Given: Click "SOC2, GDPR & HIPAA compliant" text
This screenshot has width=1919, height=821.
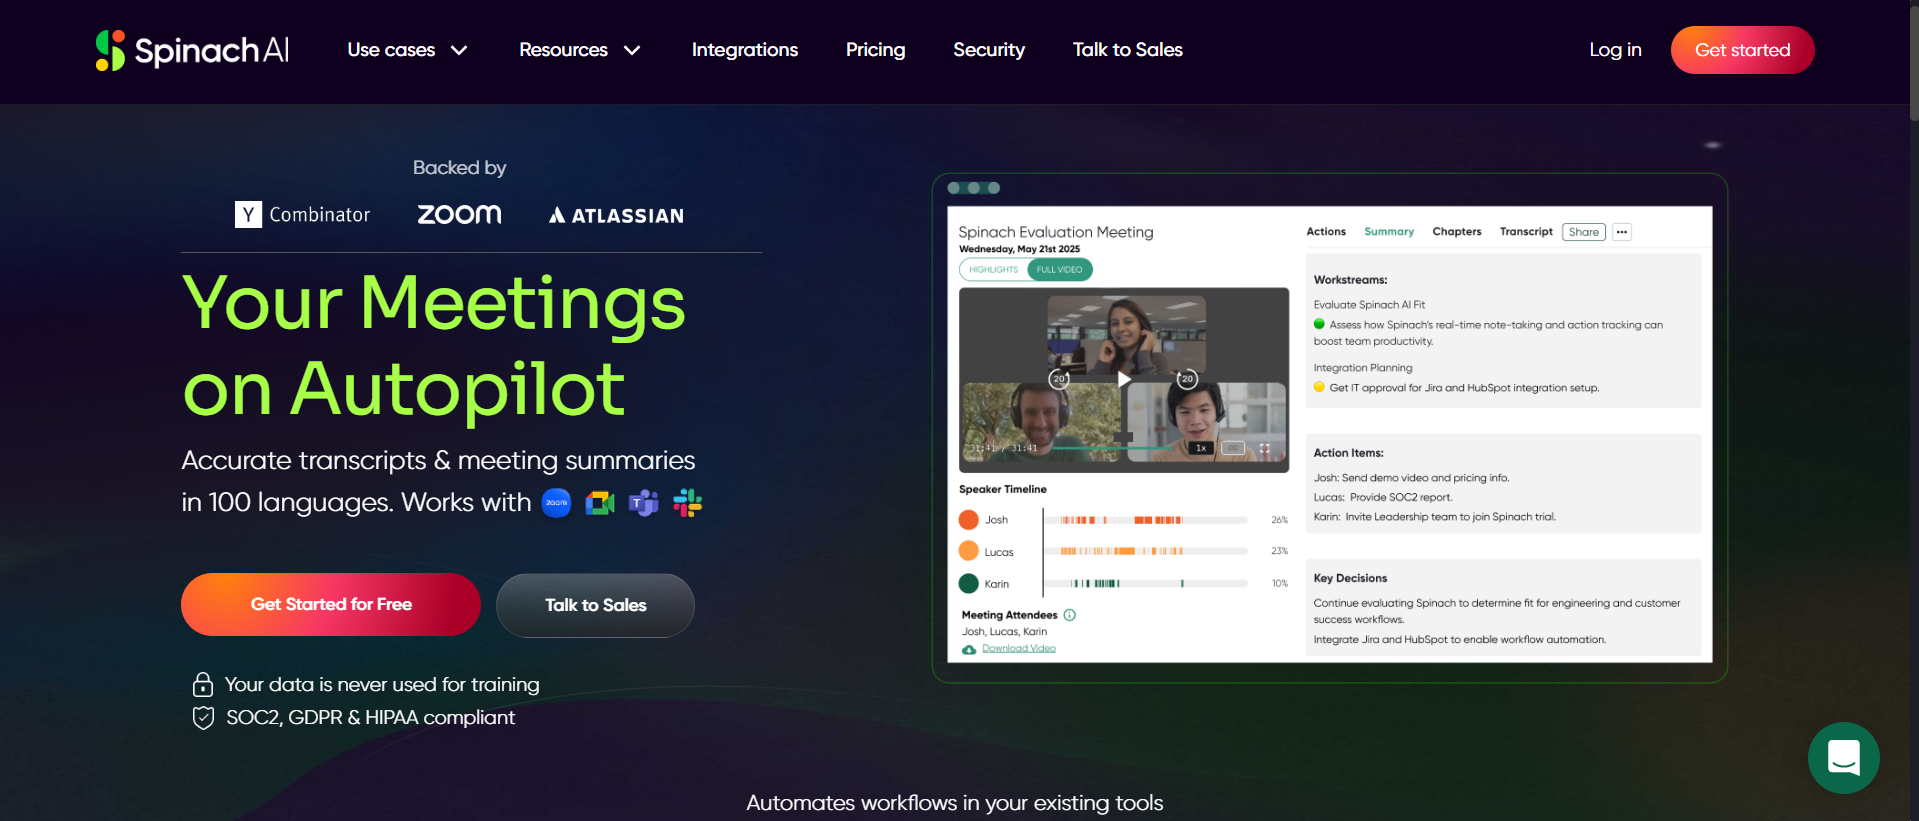Looking at the screenshot, I should [x=370, y=718].
